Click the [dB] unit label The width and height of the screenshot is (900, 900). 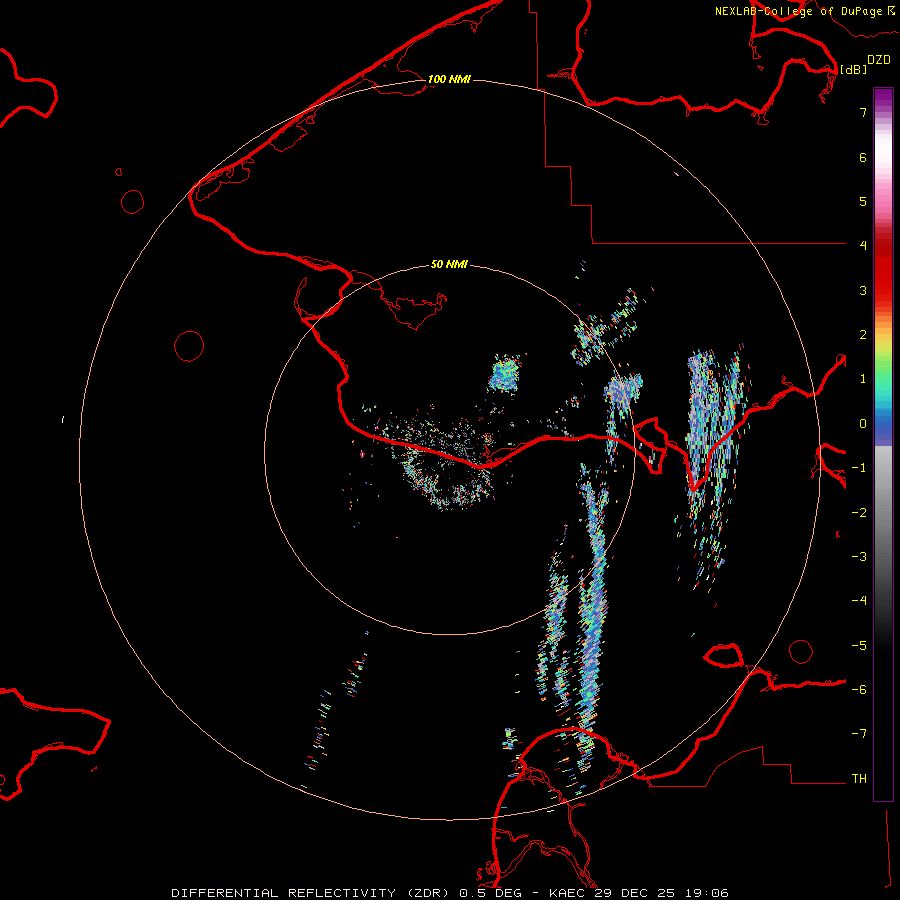coord(854,69)
